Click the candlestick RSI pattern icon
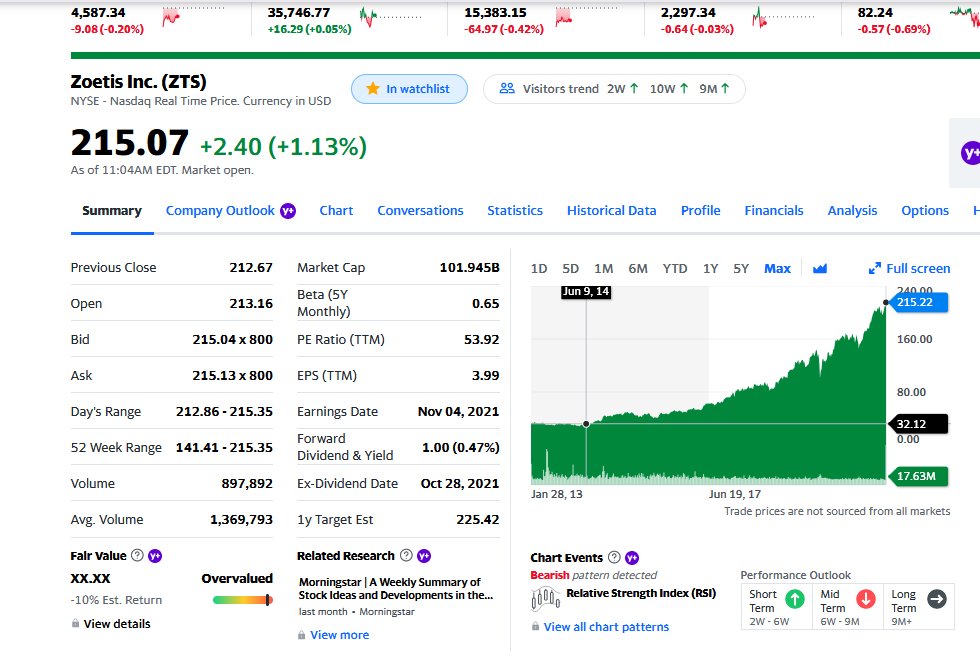Viewport: 980px width, 664px height. (545, 598)
